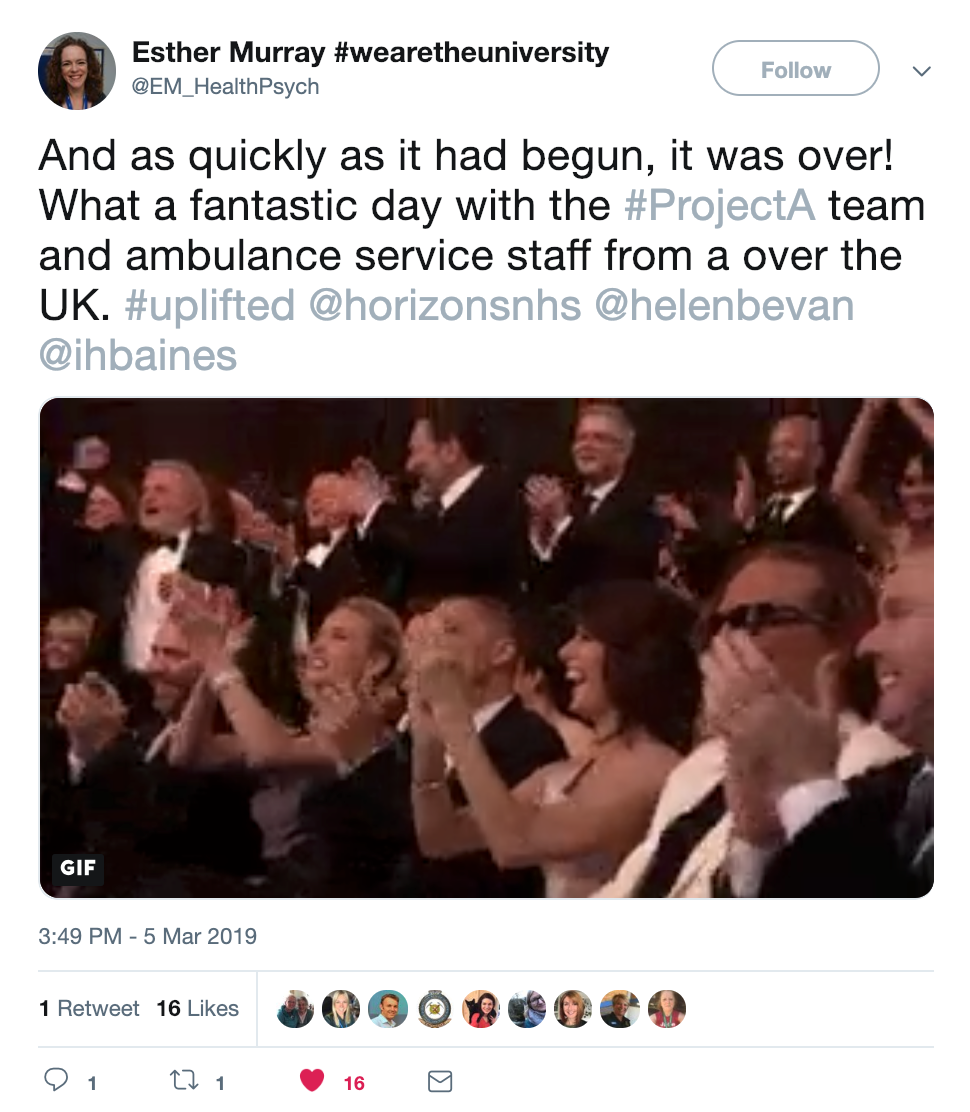
Task: Expand the tweet options chevron
Action: point(921,71)
